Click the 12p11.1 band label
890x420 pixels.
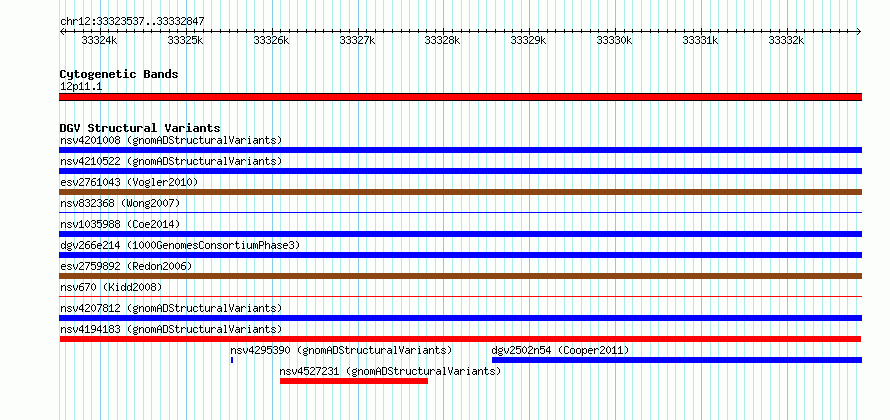click(81, 87)
